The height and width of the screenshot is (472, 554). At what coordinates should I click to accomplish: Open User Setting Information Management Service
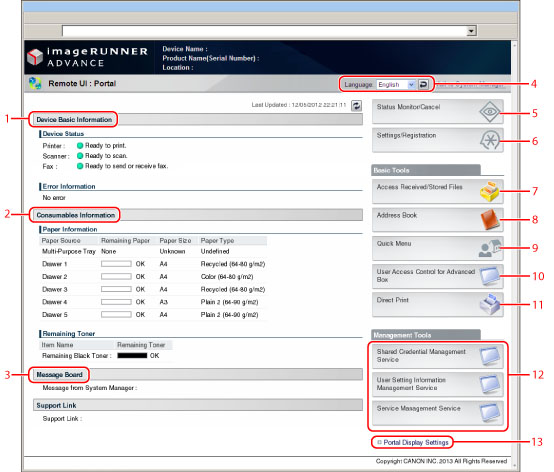[437, 384]
